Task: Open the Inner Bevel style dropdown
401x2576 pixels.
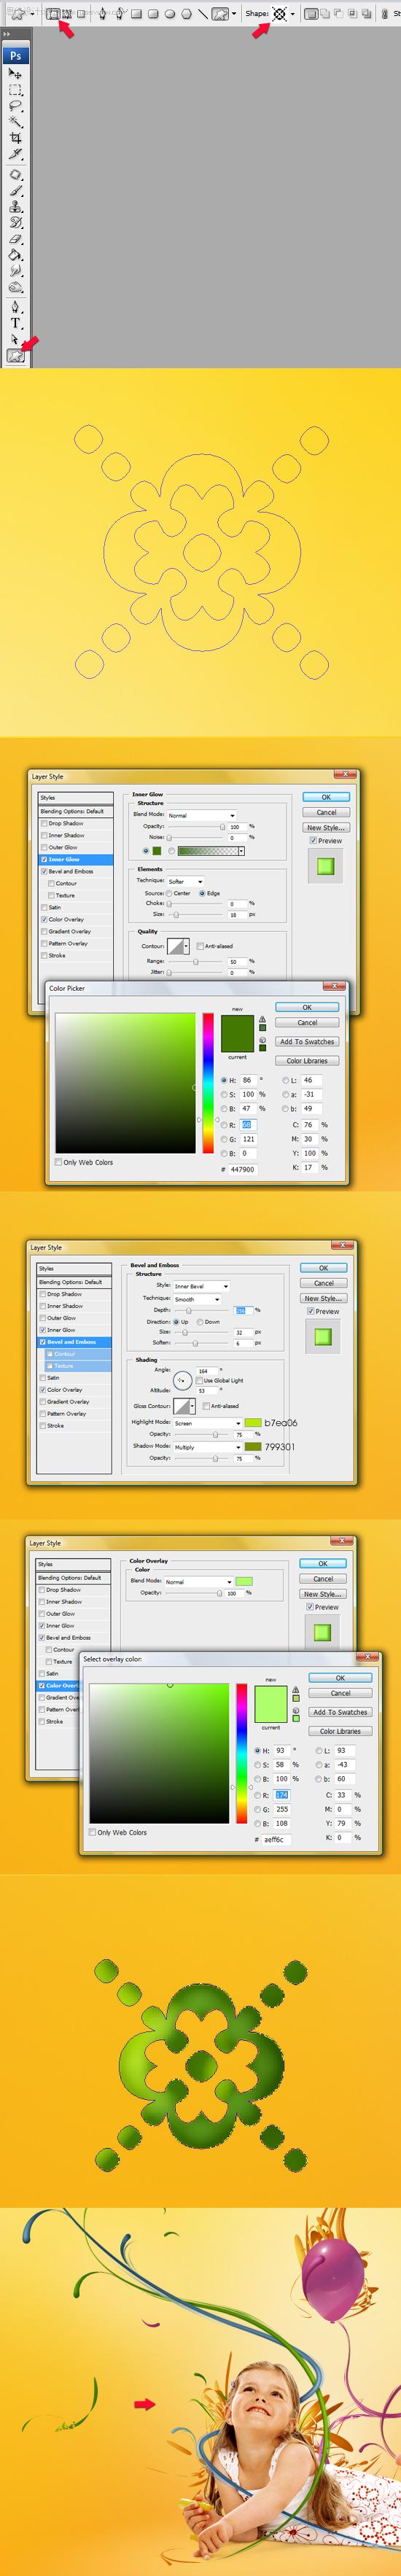Action: click(202, 1286)
